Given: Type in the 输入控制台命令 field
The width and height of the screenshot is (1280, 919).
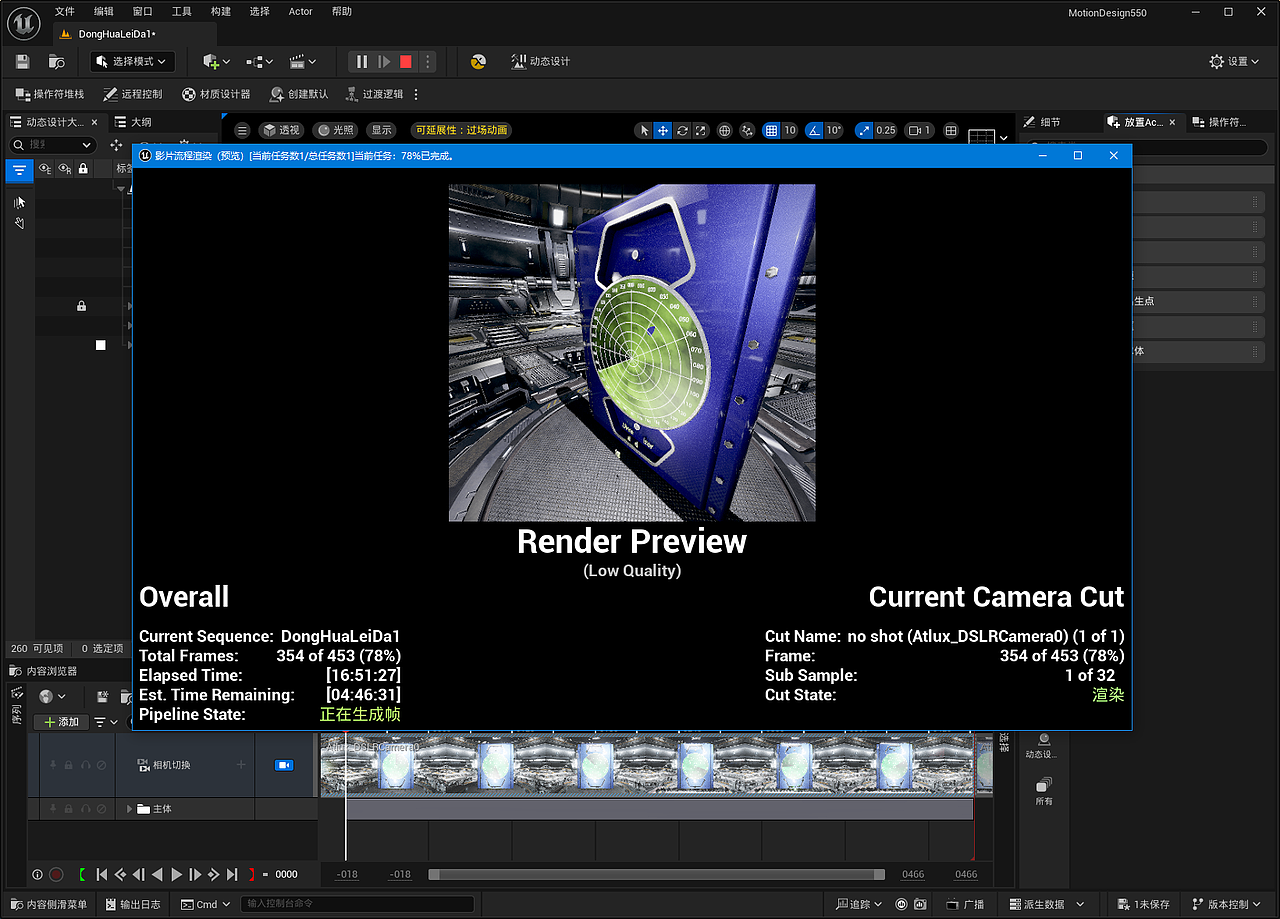Looking at the screenshot, I should coord(357,903).
